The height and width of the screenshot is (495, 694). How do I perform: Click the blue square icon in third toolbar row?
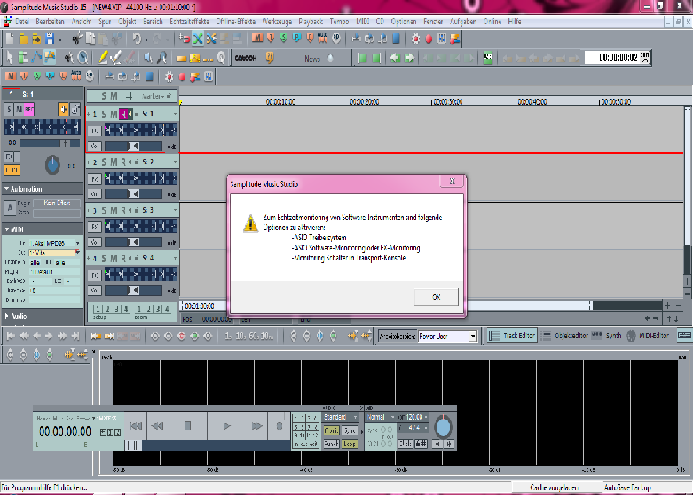coord(150,77)
